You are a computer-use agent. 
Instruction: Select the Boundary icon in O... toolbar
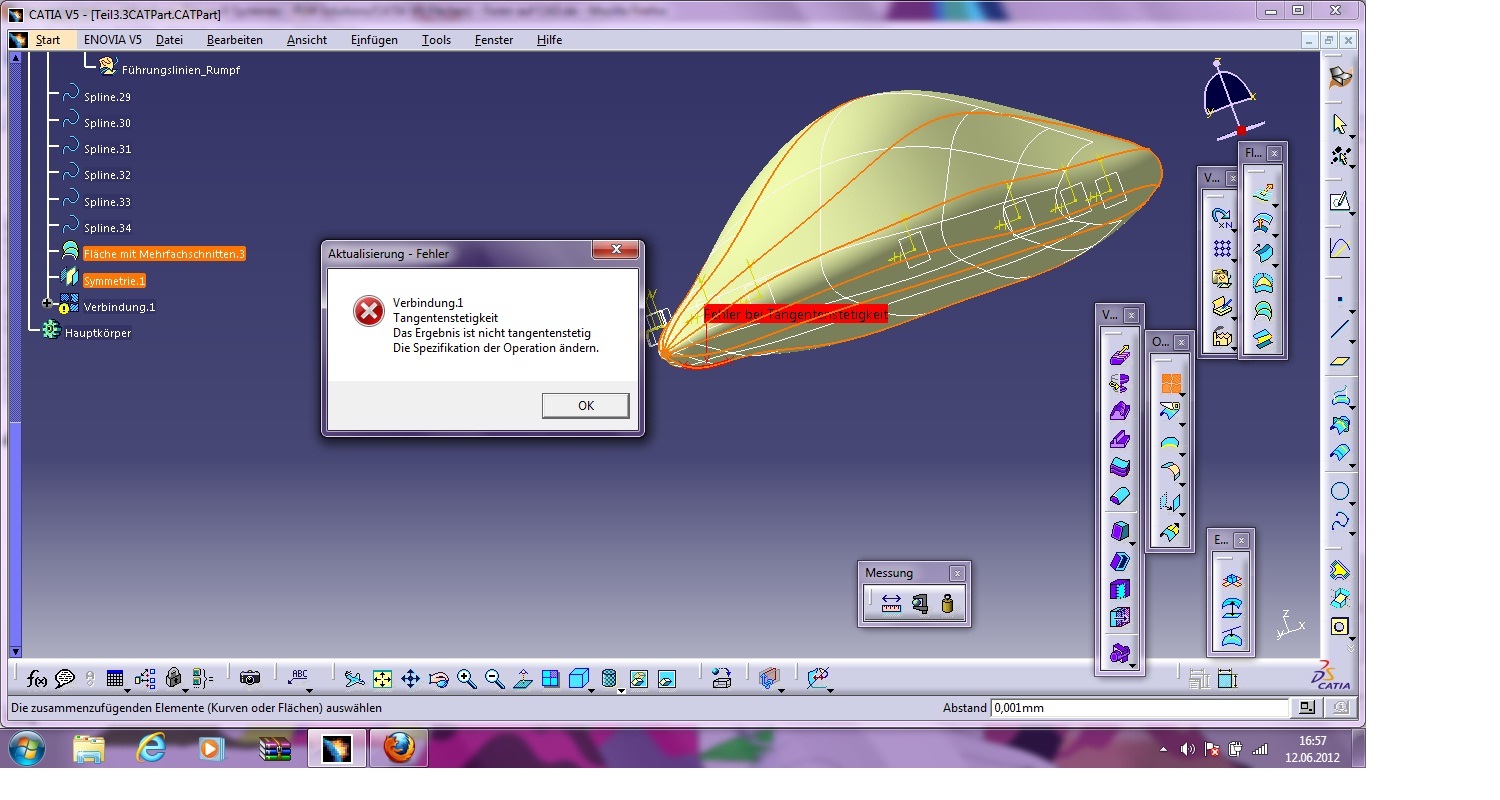[x=1169, y=441]
